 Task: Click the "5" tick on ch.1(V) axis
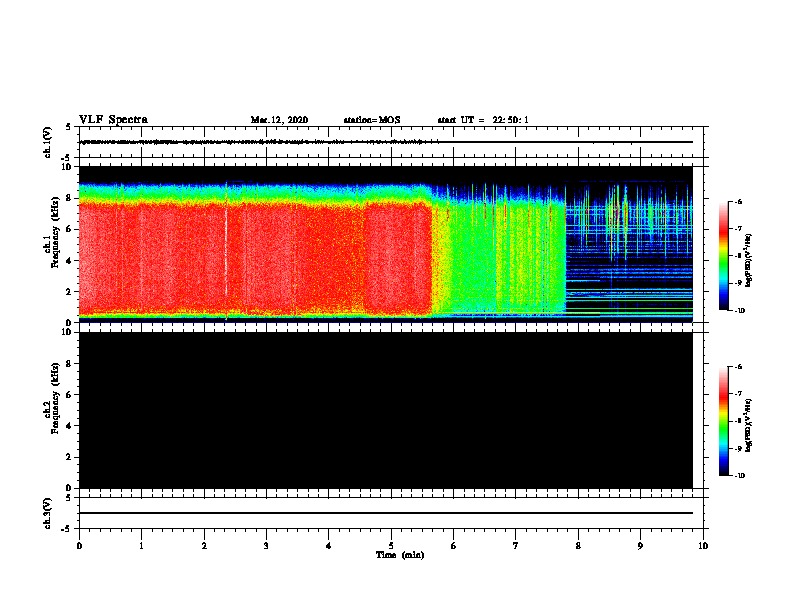(x=69, y=127)
